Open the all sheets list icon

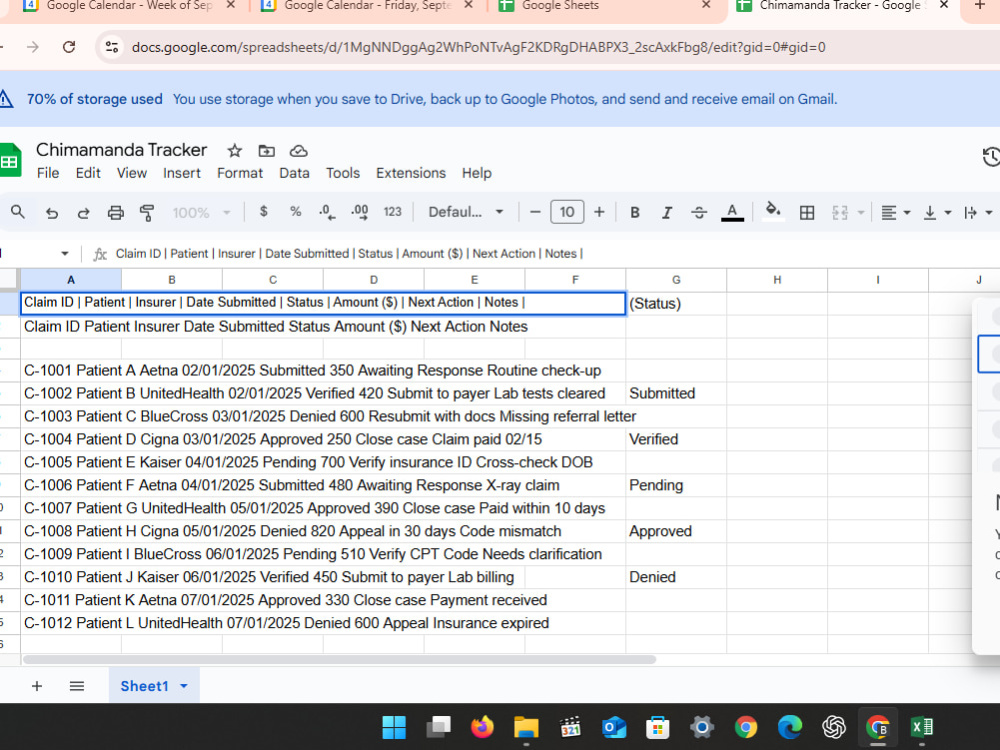[77, 686]
